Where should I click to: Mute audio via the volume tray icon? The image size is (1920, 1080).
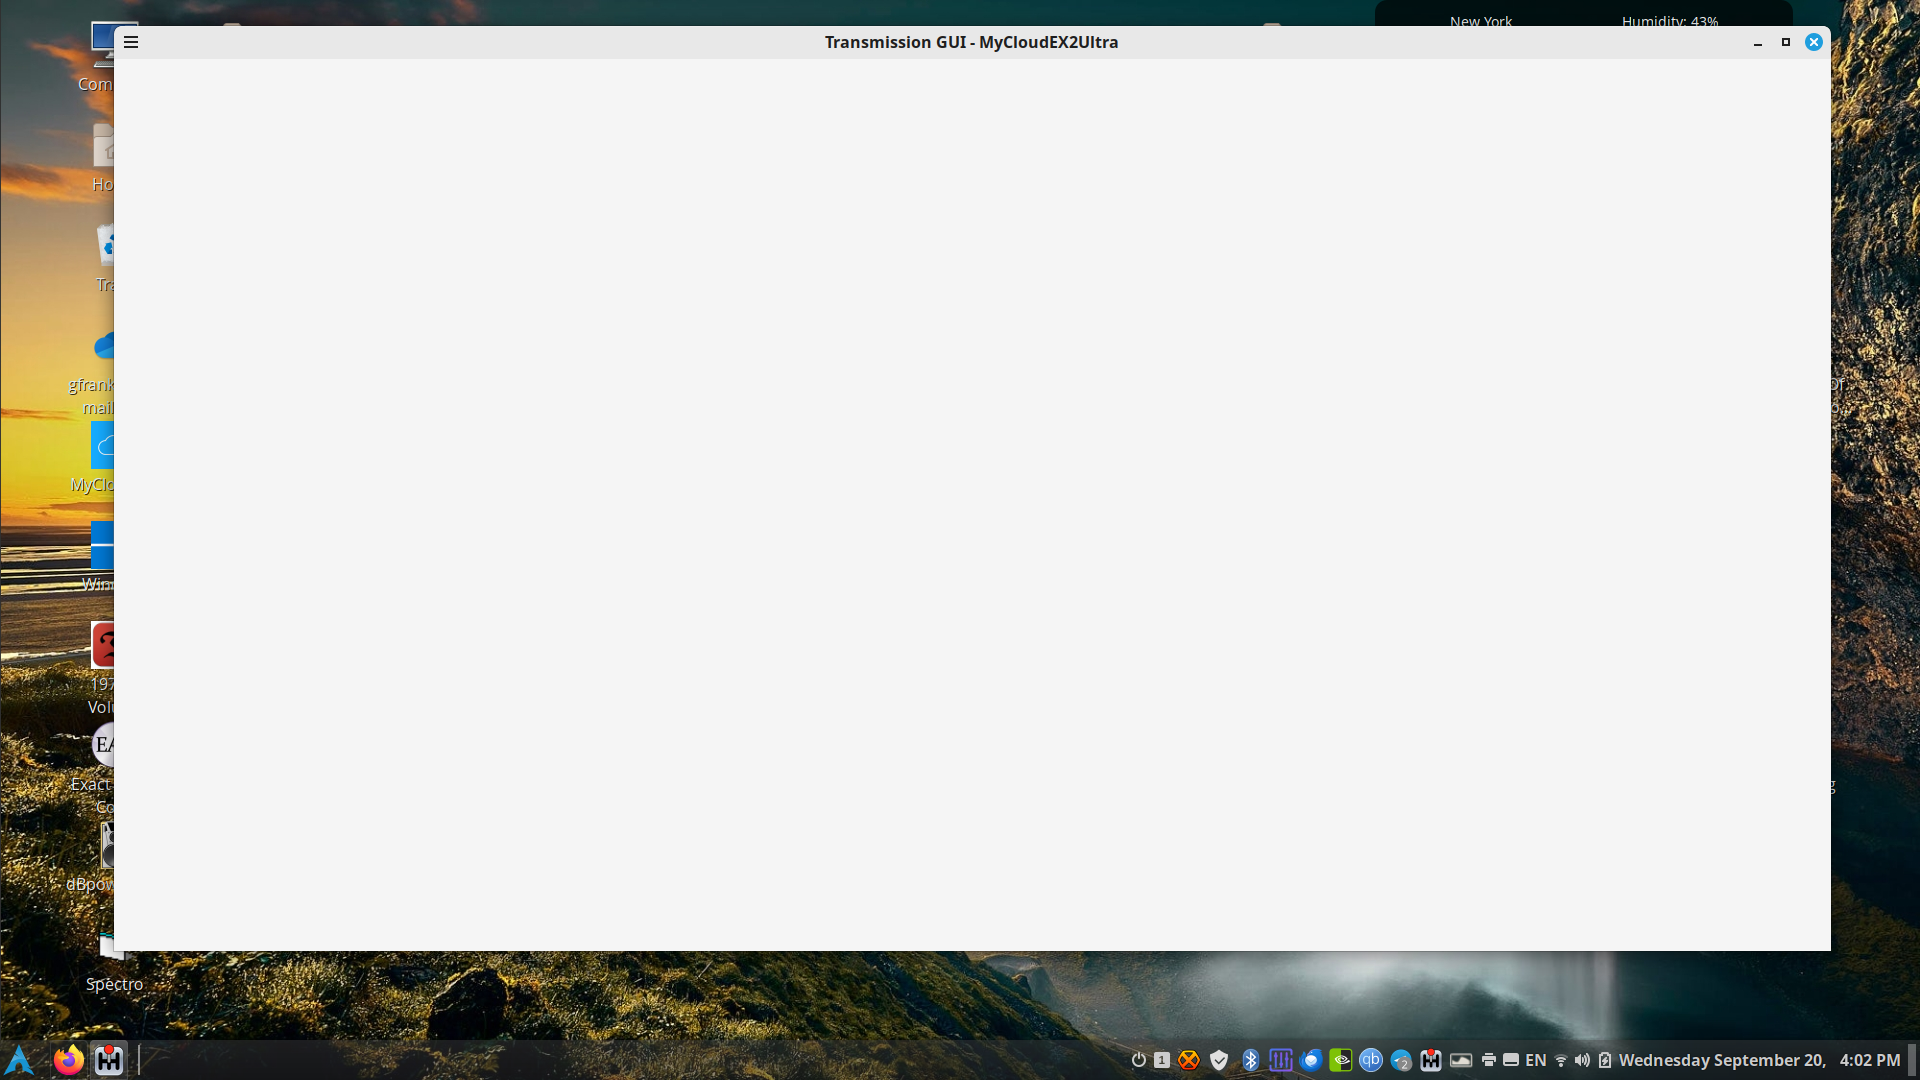point(1582,1060)
